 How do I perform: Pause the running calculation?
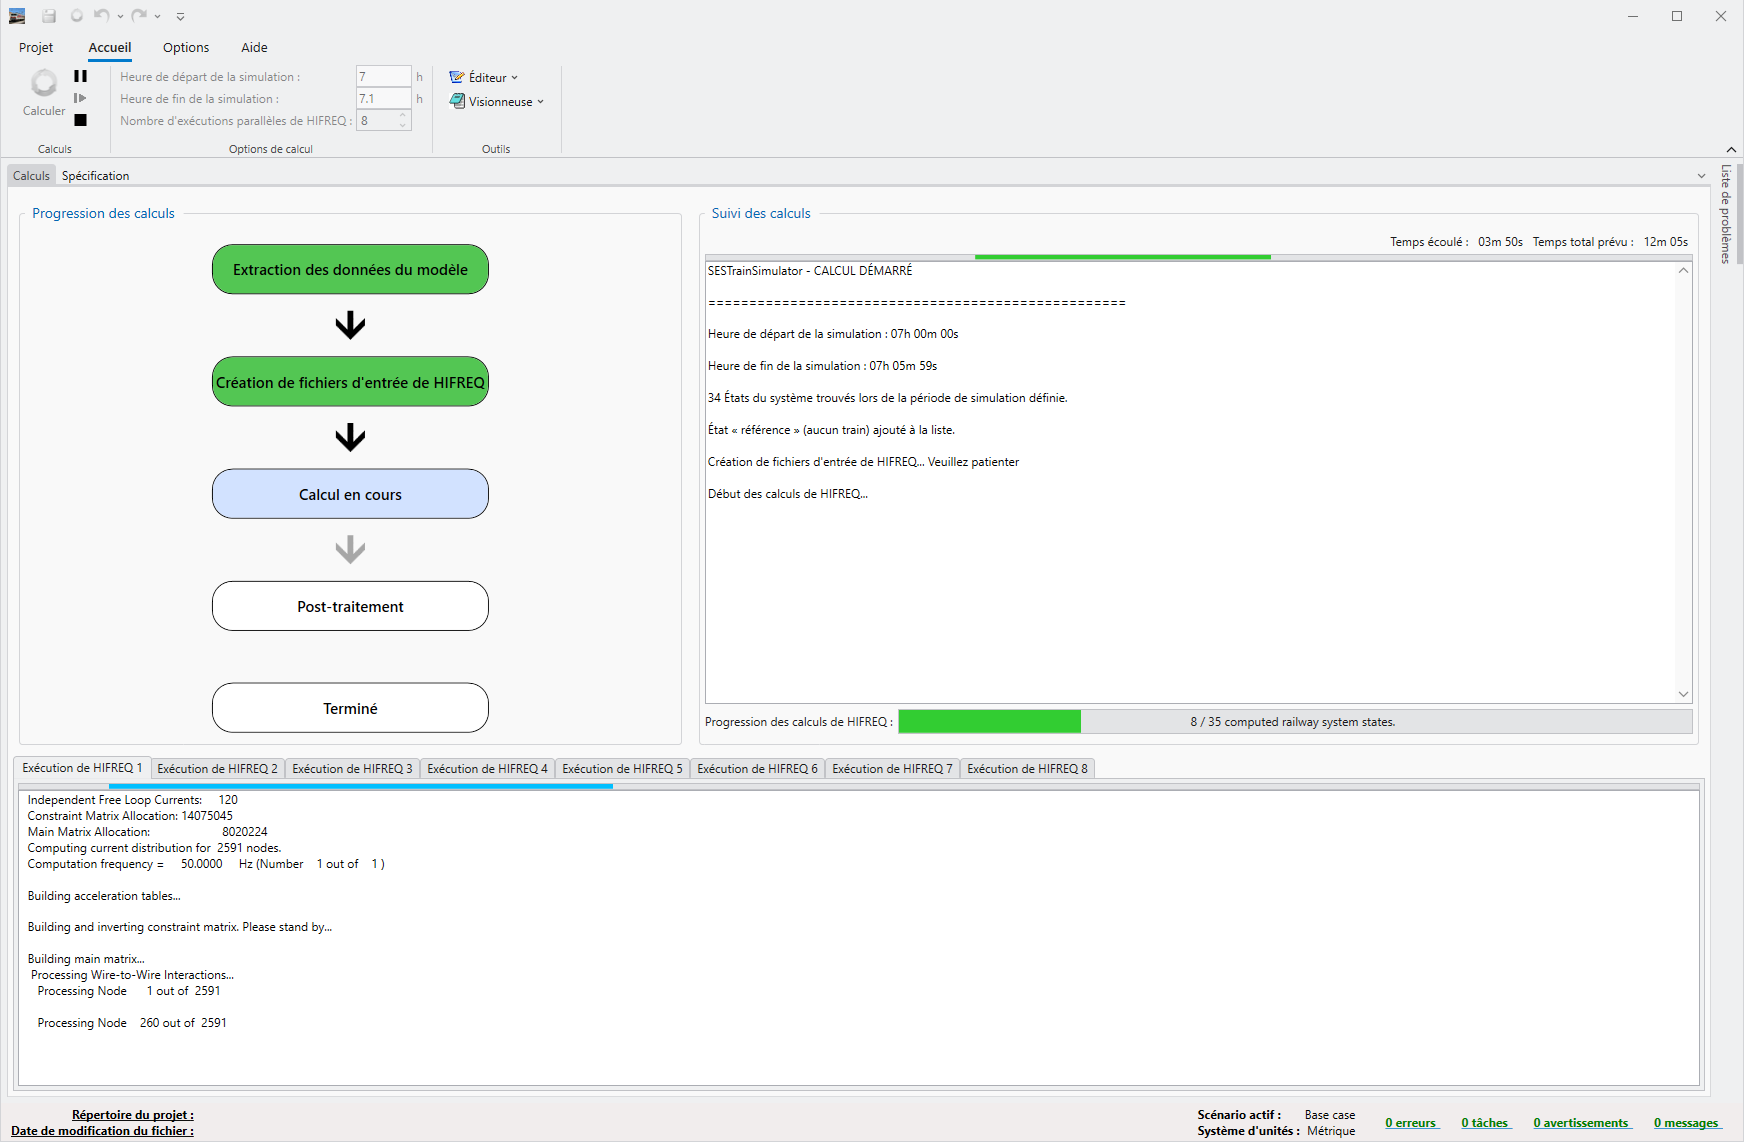coord(80,76)
